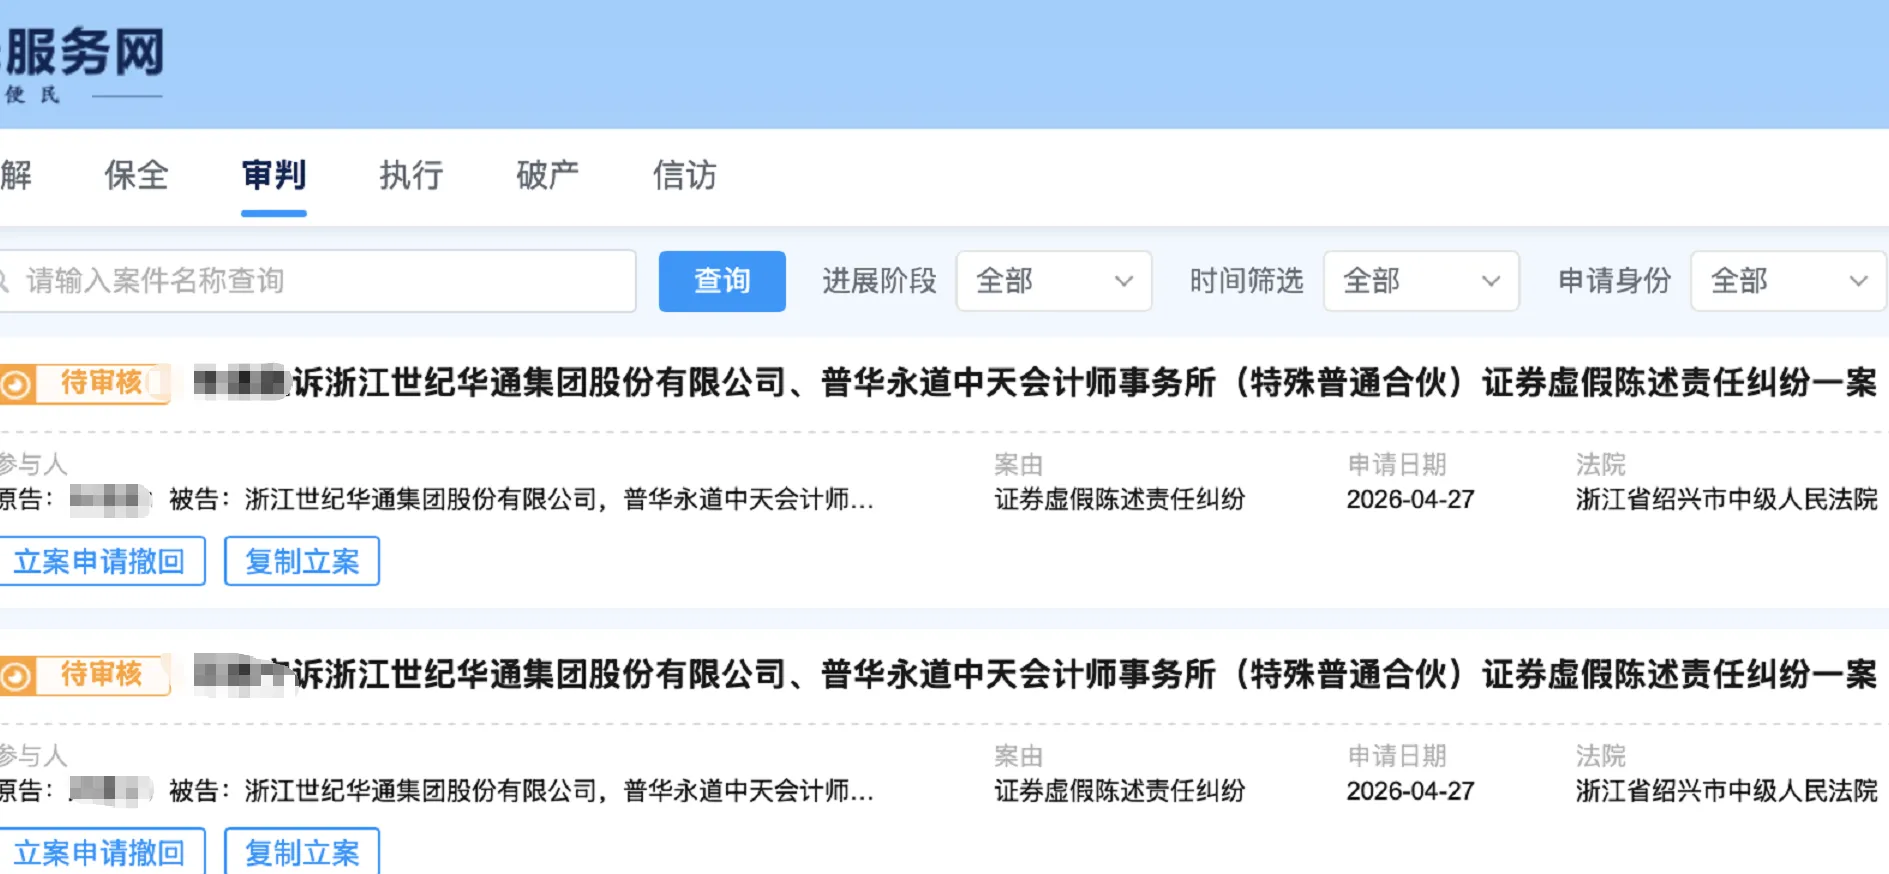The image size is (1889, 874).
Task: Click the blue 查询 button
Action: [x=722, y=281]
